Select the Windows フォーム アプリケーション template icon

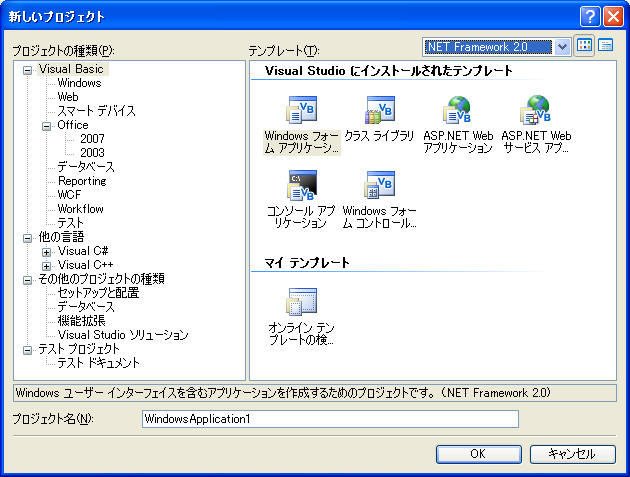click(302, 110)
